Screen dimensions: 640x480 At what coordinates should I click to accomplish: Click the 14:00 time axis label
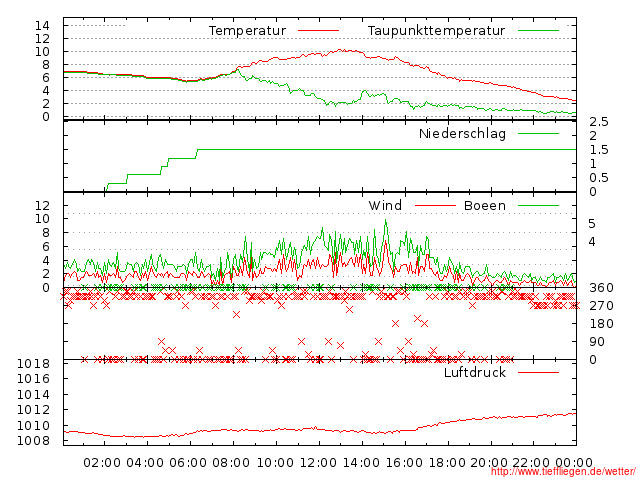(x=361, y=463)
